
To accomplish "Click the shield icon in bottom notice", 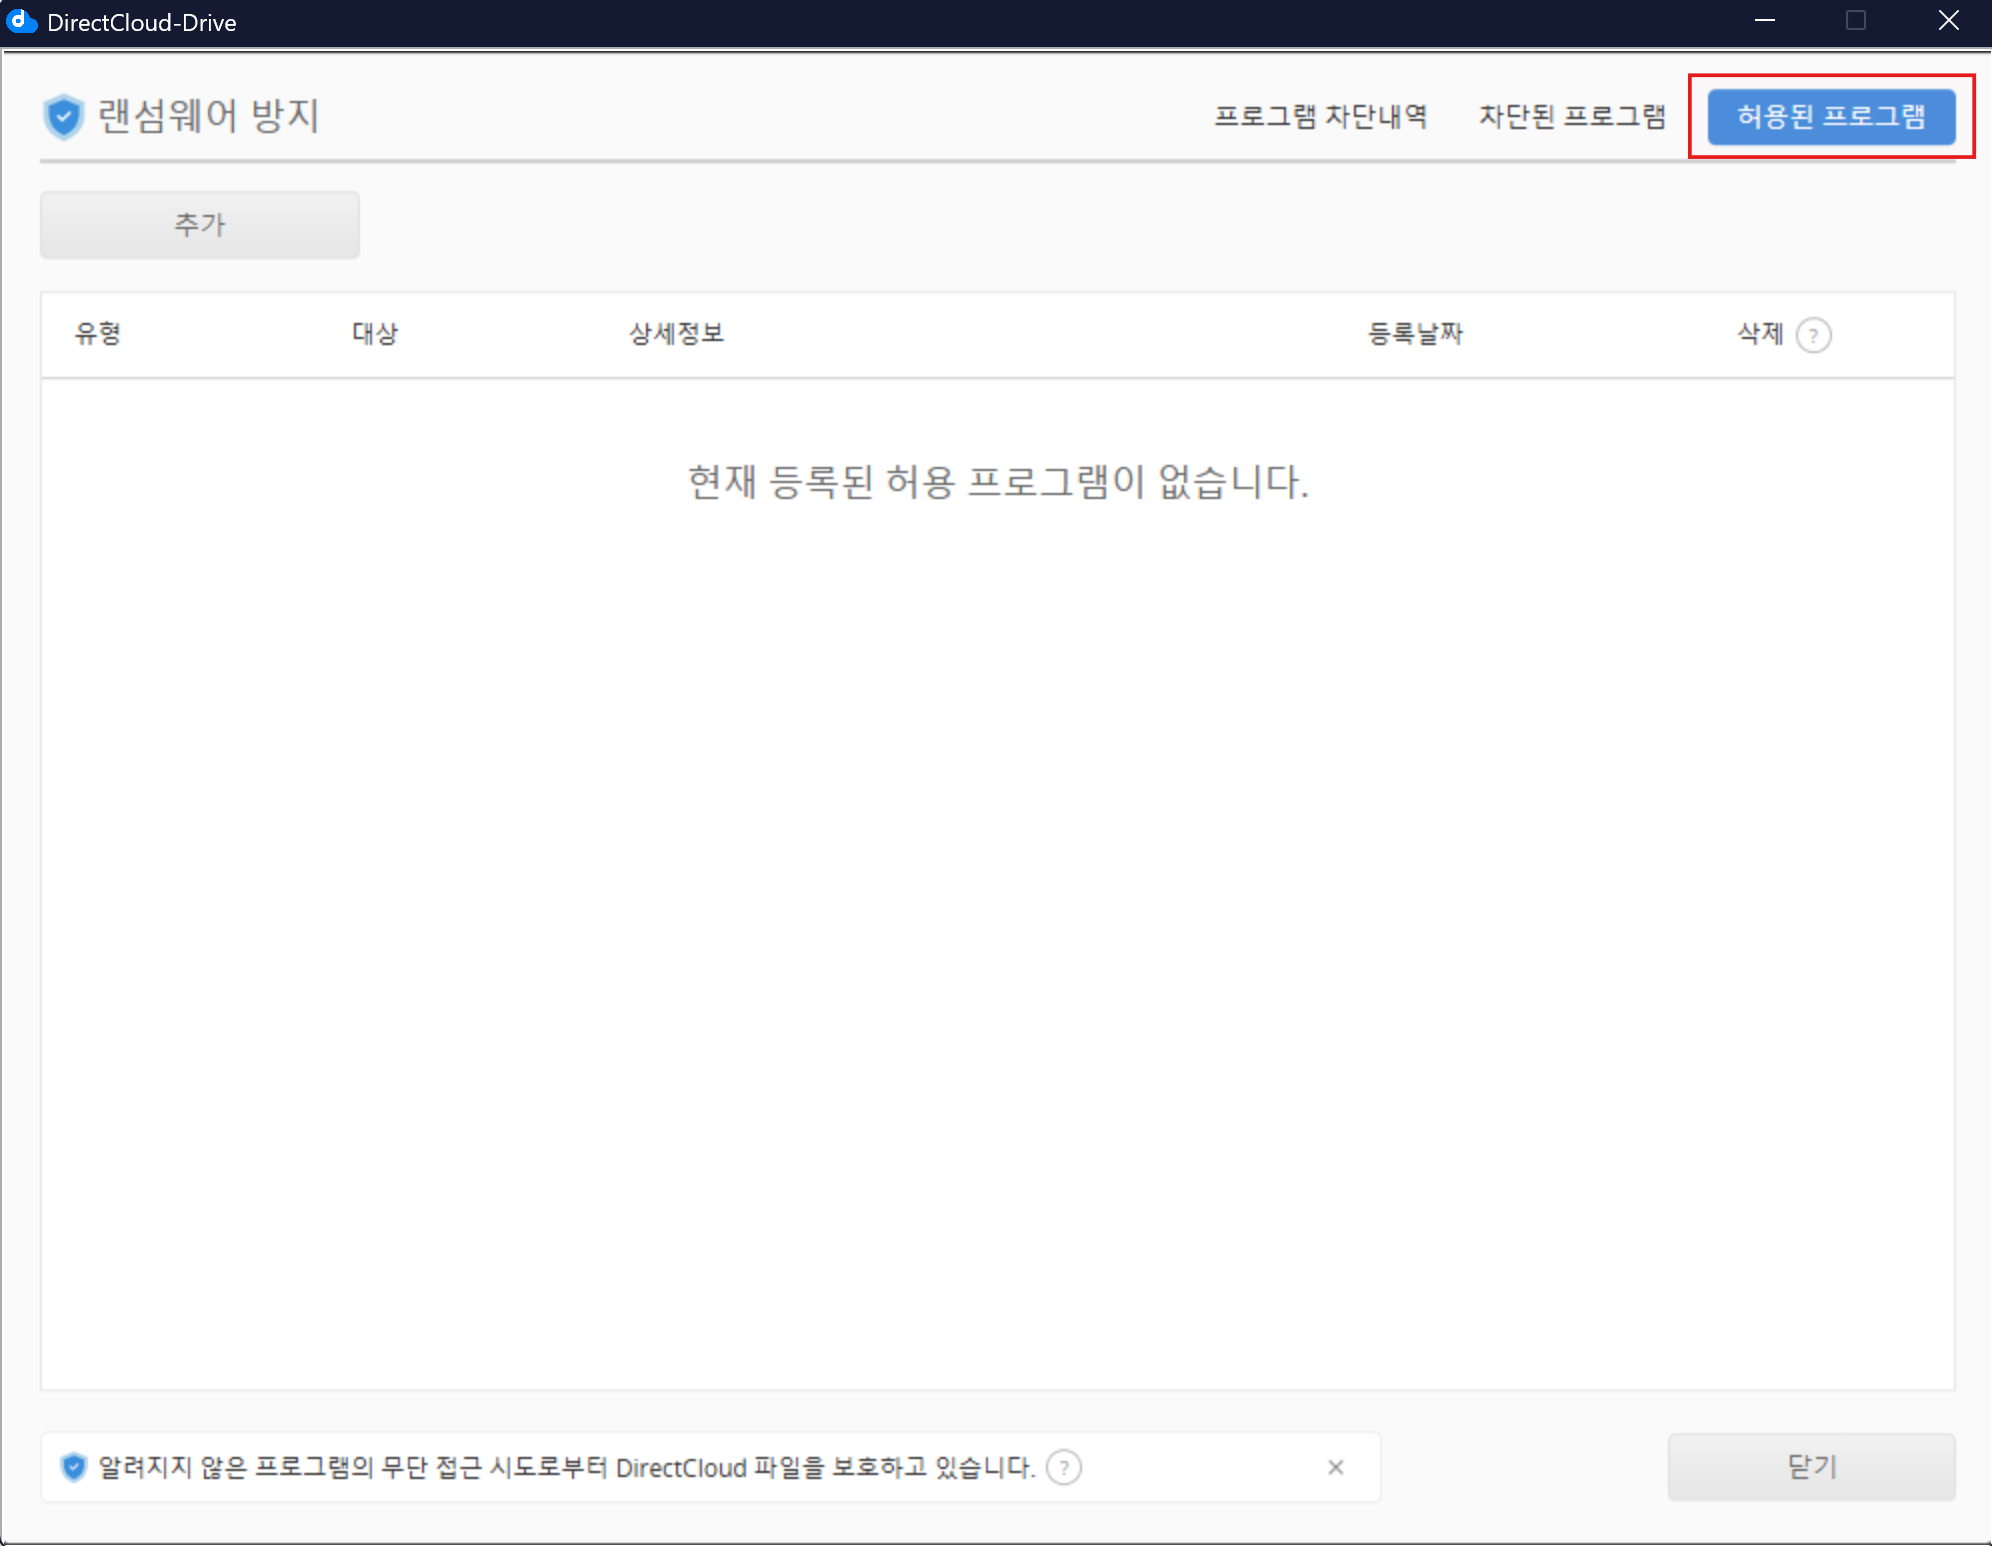I will 74,1467.
